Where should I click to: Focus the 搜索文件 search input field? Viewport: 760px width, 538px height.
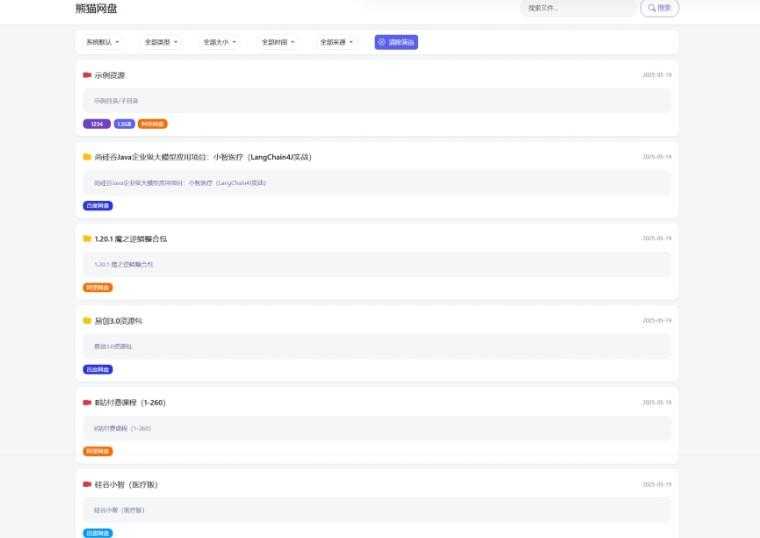577,8
